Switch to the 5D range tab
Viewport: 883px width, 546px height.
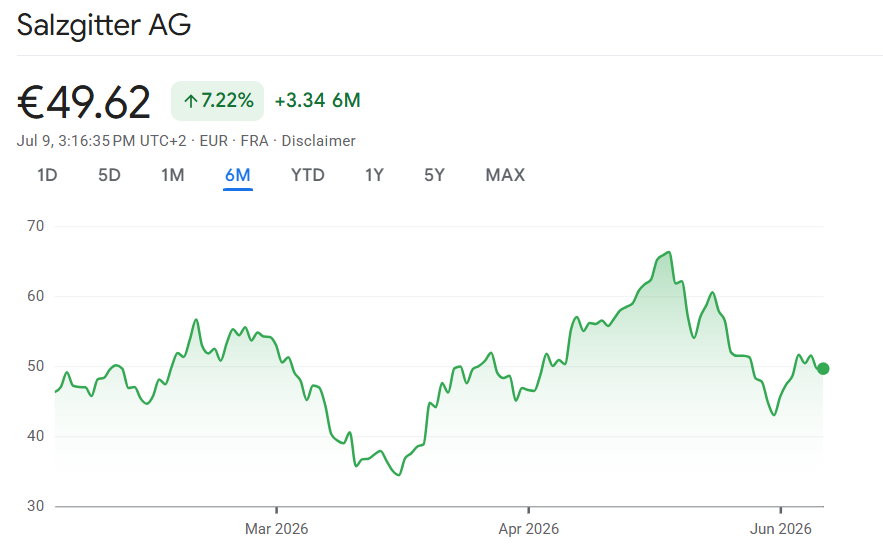pyautogui.click(x=109, y=175)
